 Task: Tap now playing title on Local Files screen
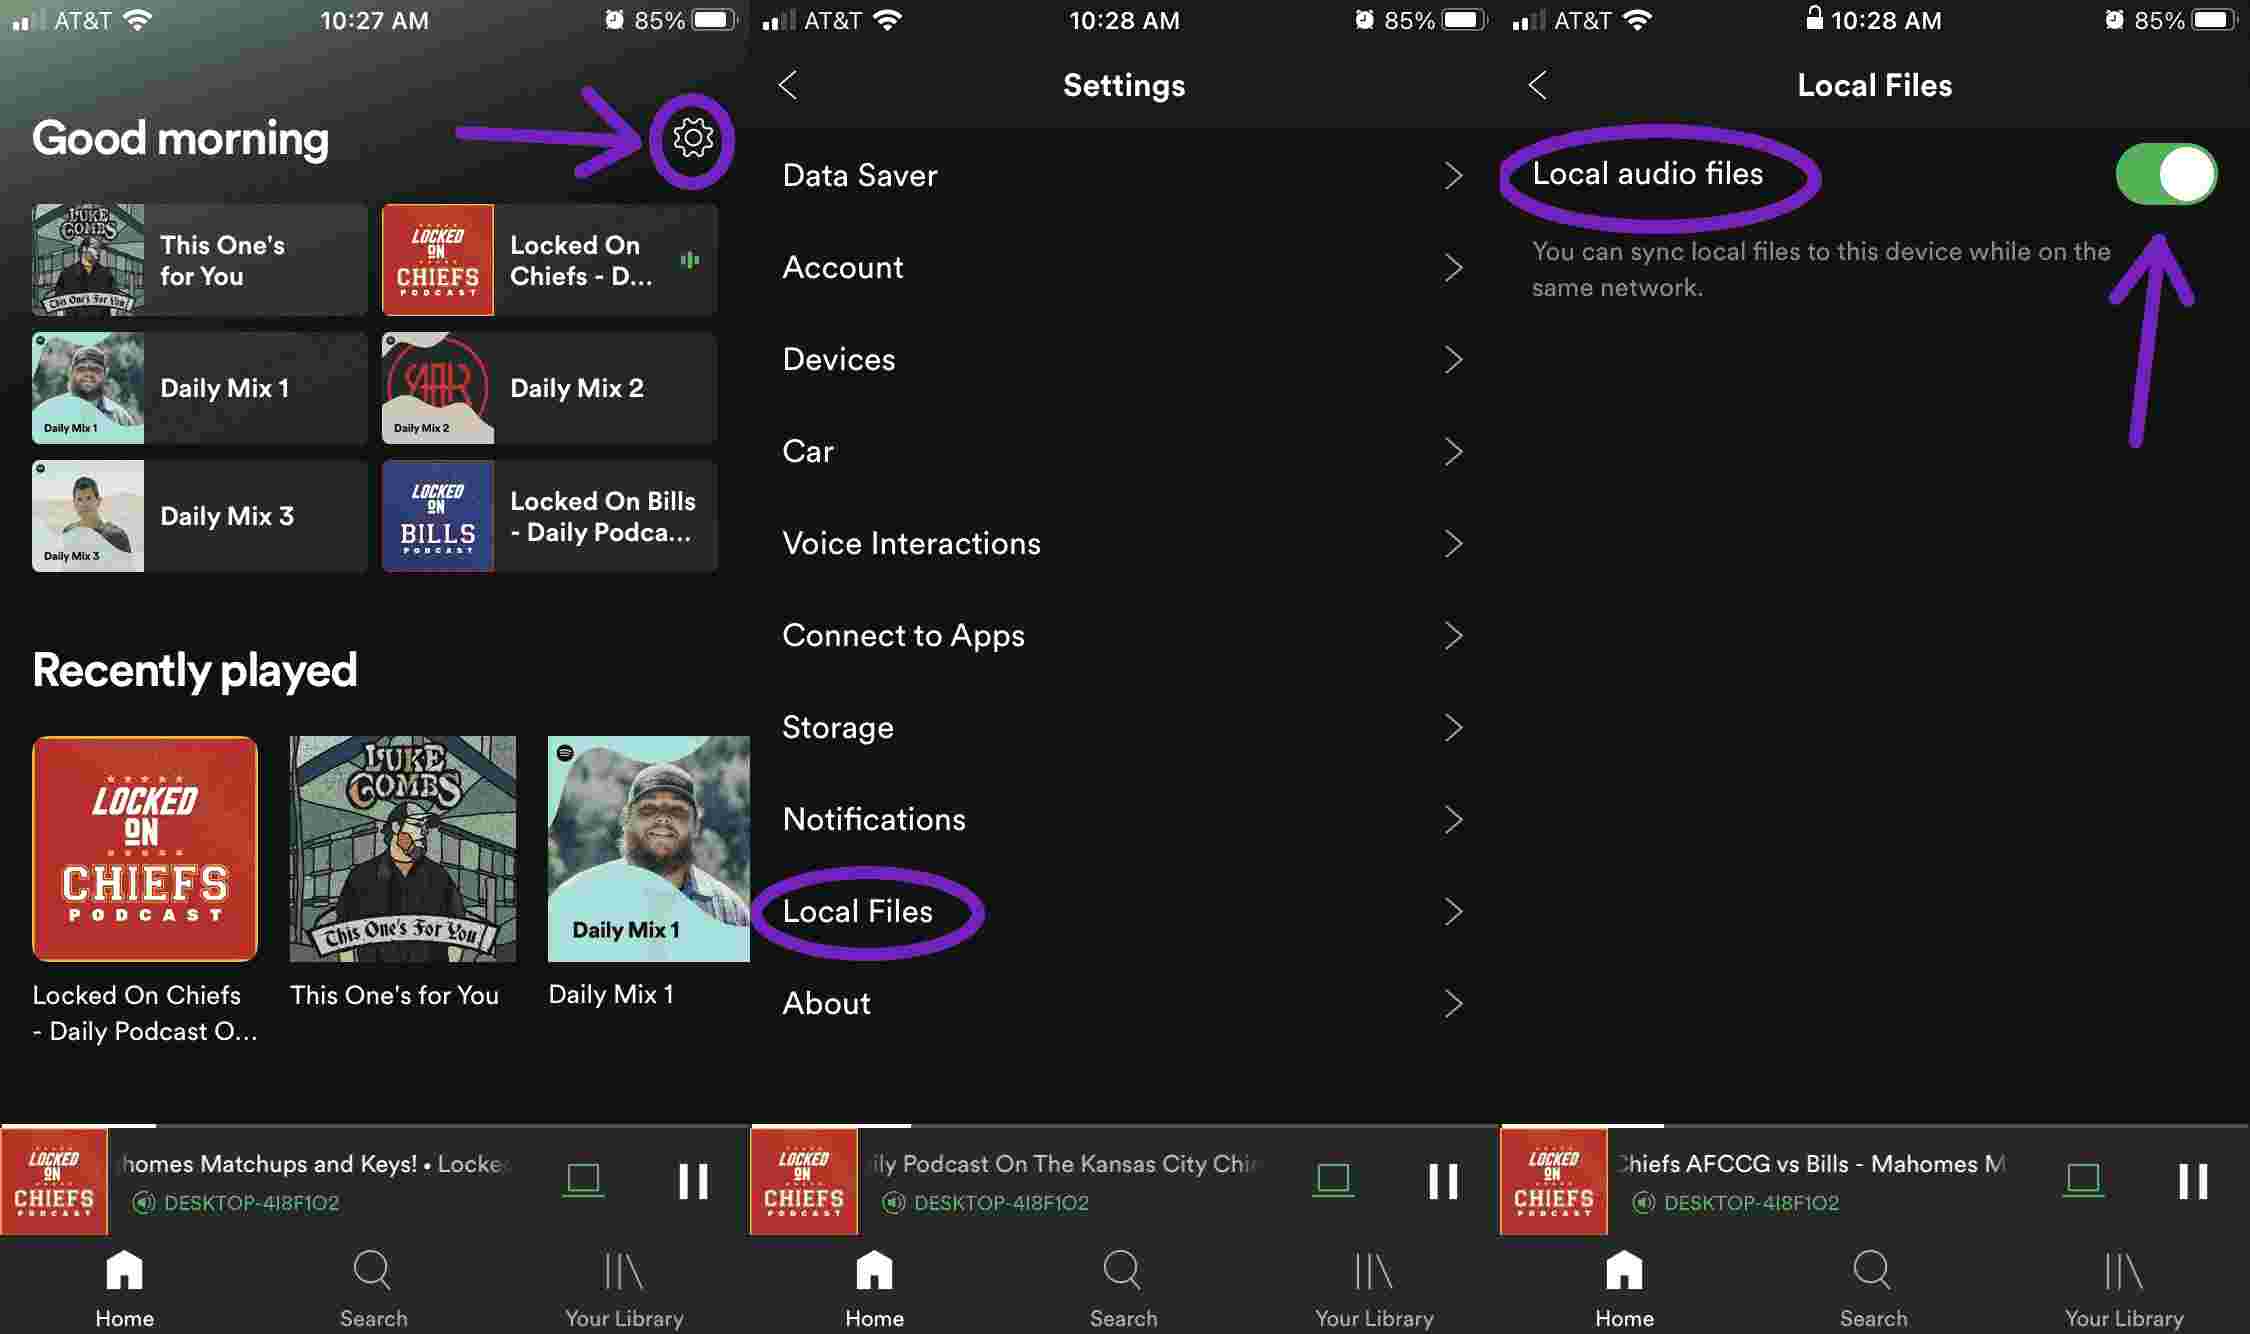1811,1164
